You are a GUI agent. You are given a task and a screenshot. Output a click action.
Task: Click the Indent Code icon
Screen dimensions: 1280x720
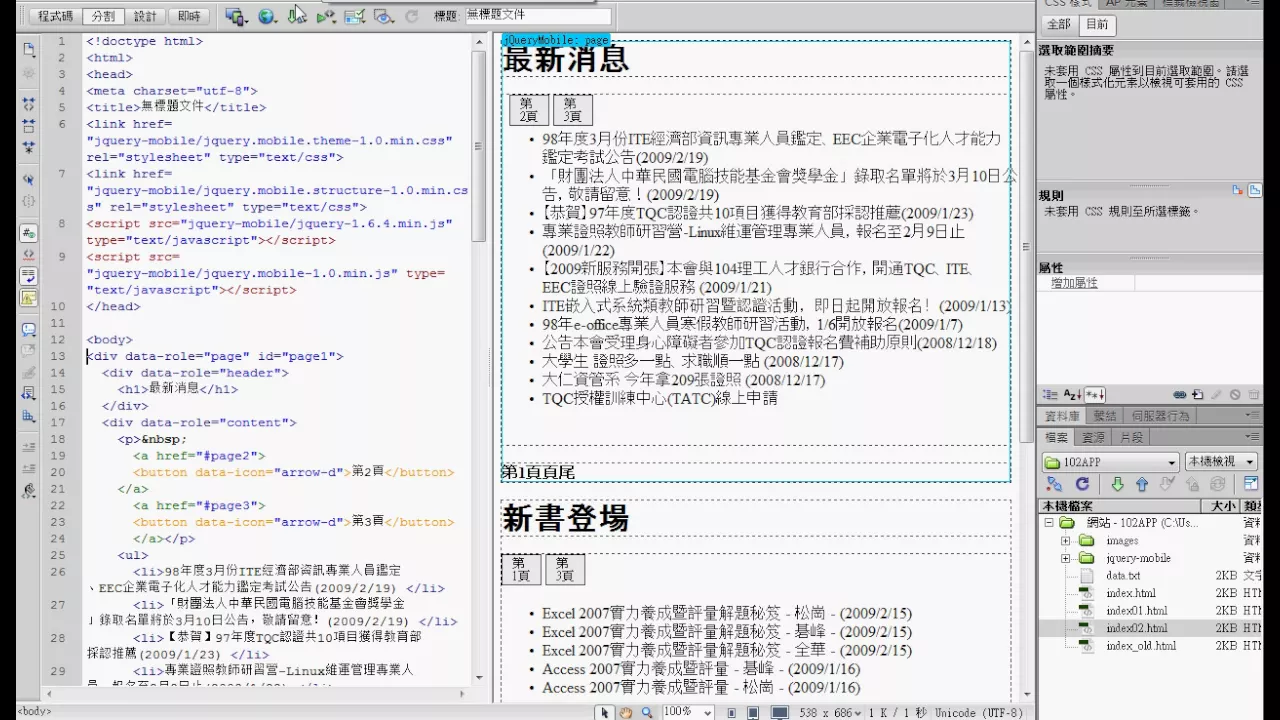[x=29, y=447]
